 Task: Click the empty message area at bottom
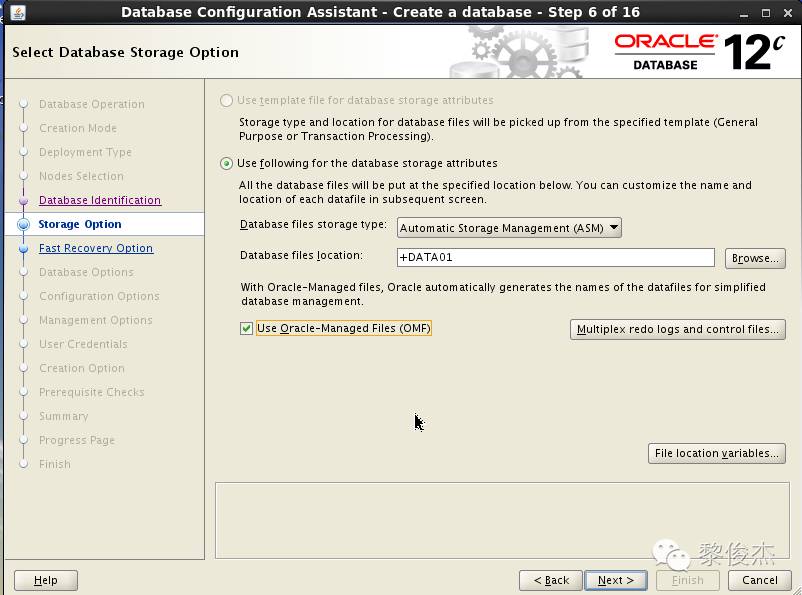pos(502,520)
